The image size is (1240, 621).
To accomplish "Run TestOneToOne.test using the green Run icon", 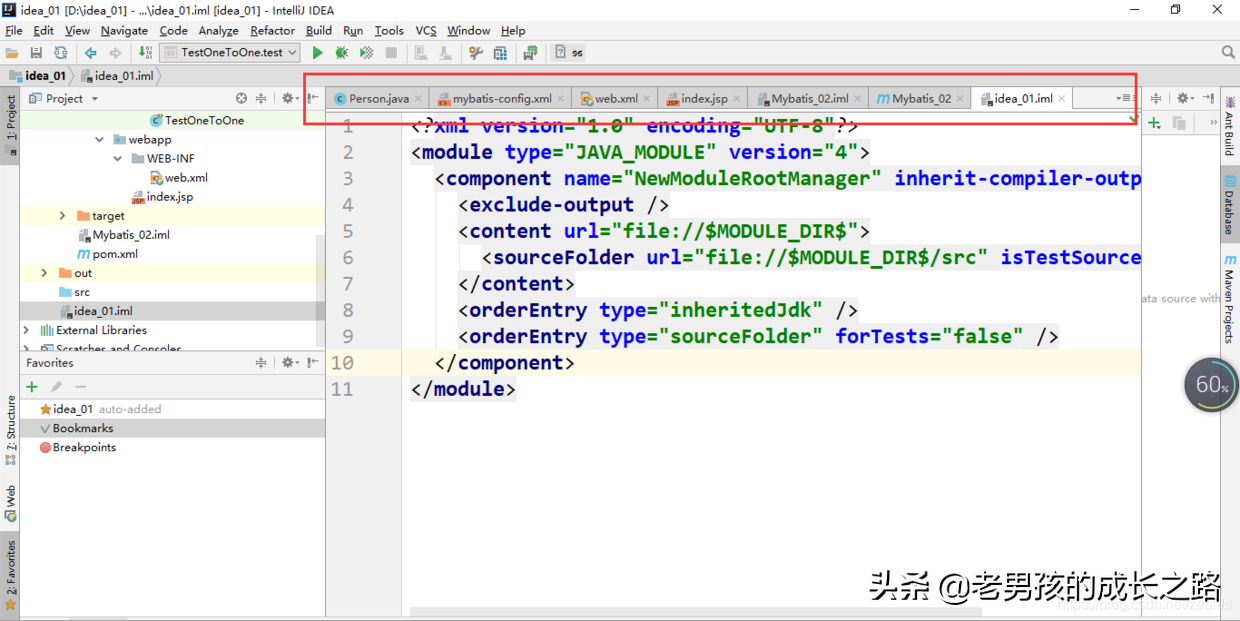I will [317, 52].
